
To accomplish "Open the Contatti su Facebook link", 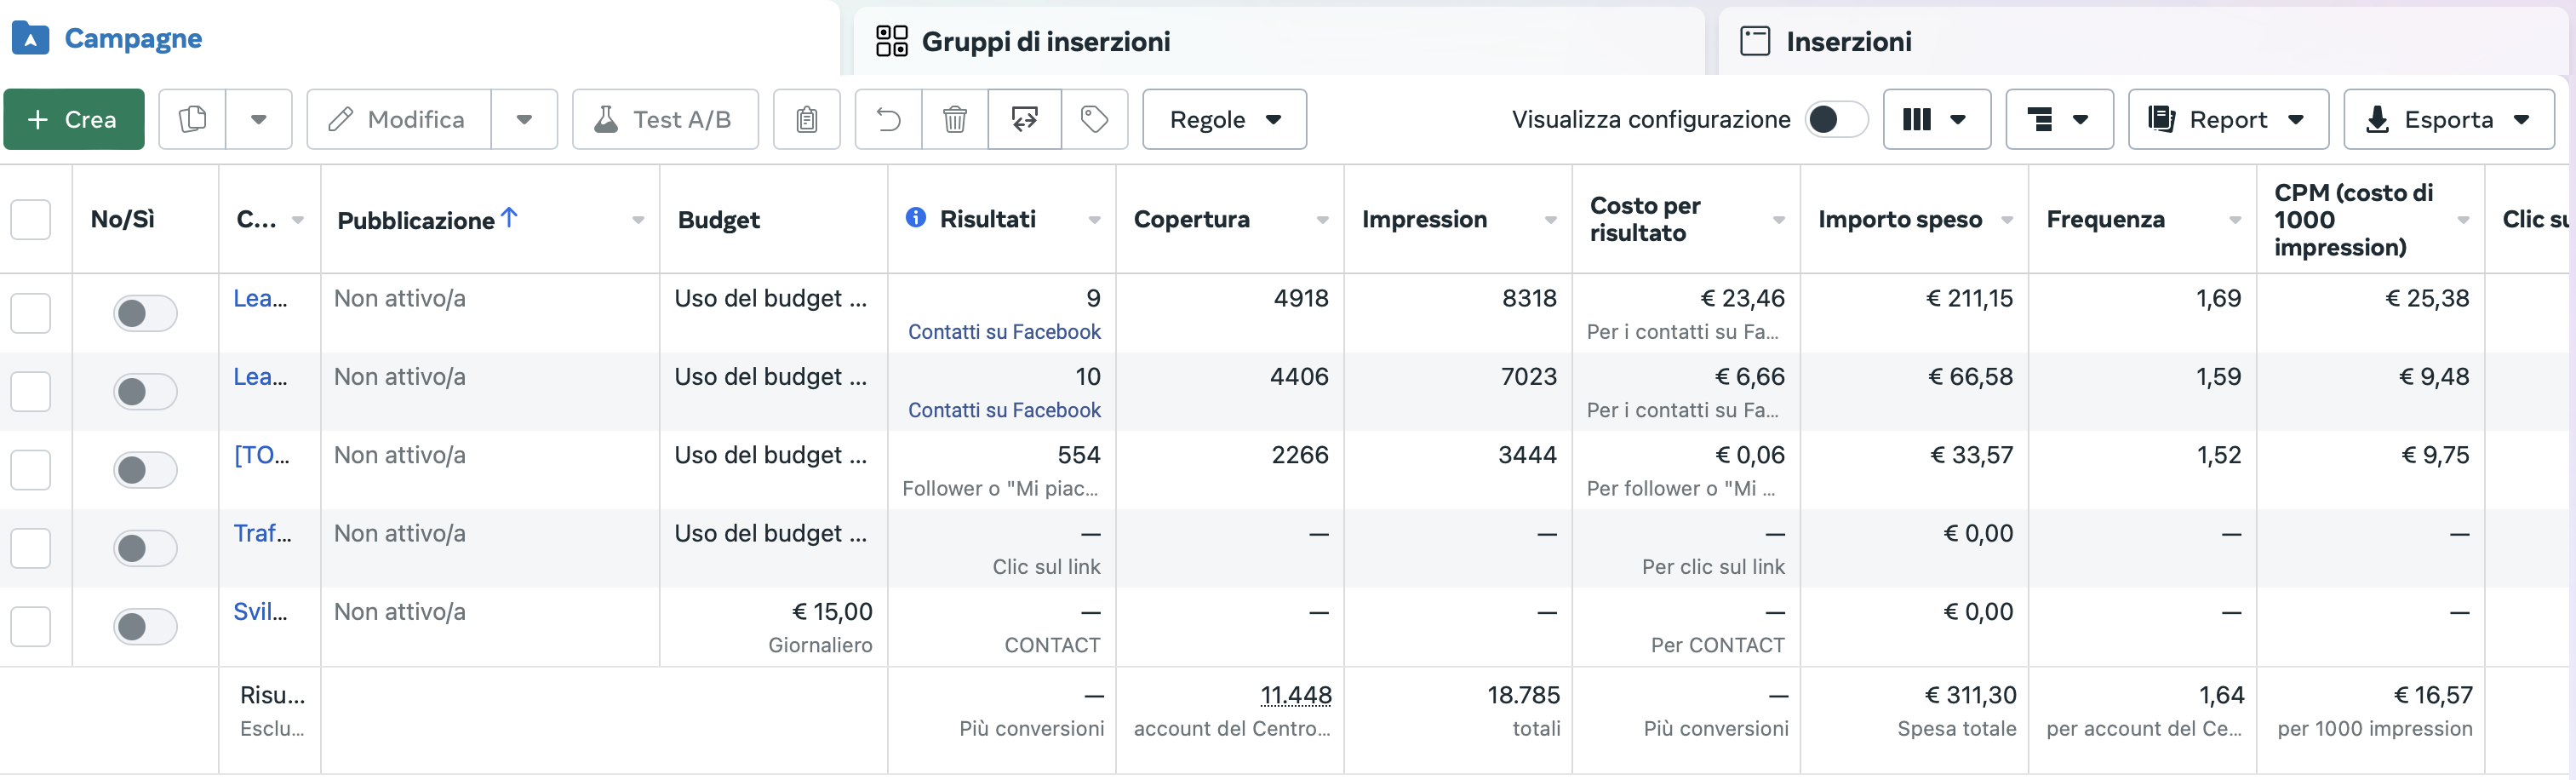I will point(1004,331).
